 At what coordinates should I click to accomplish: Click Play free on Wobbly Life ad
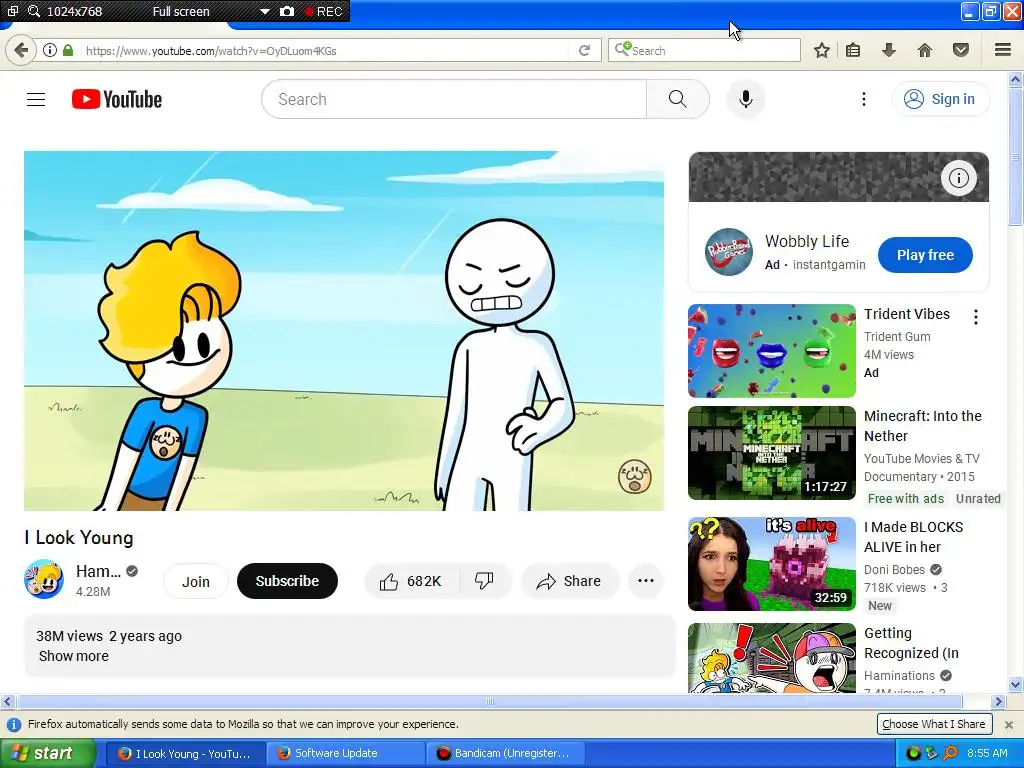(925, 255)
